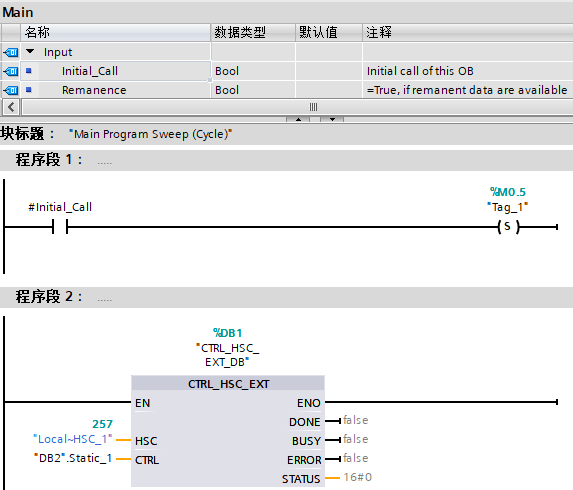
Task: Click the 默认值 column header
Action: (x=329, y=33)
